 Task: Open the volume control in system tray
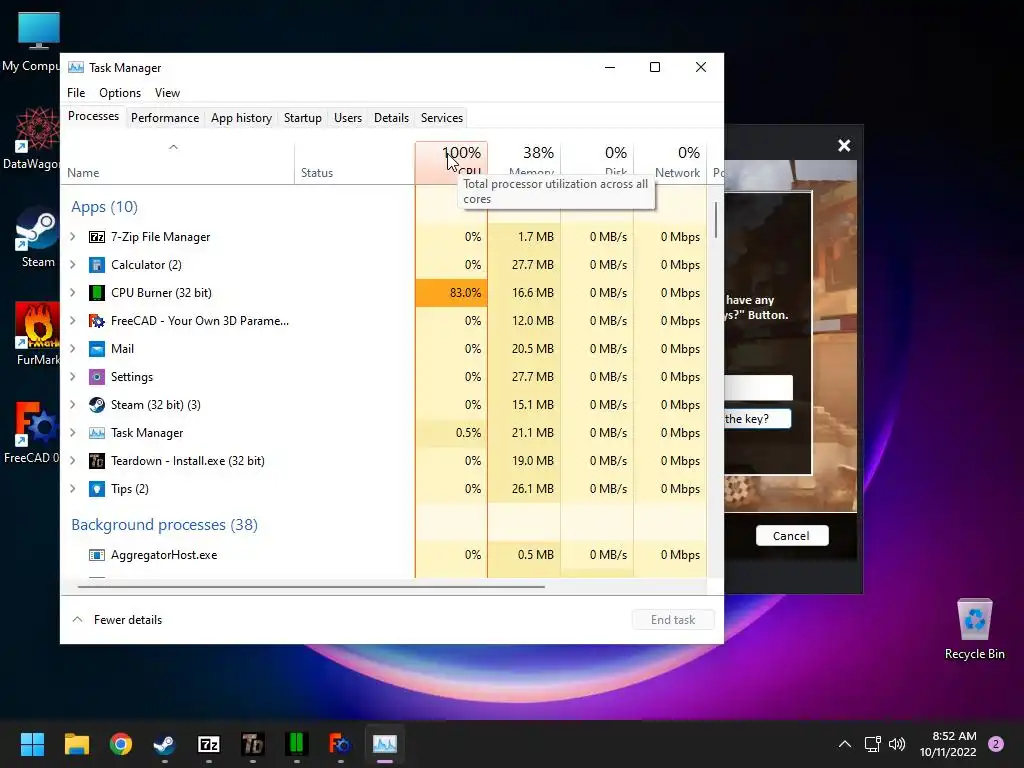click(x=897, y=744)
